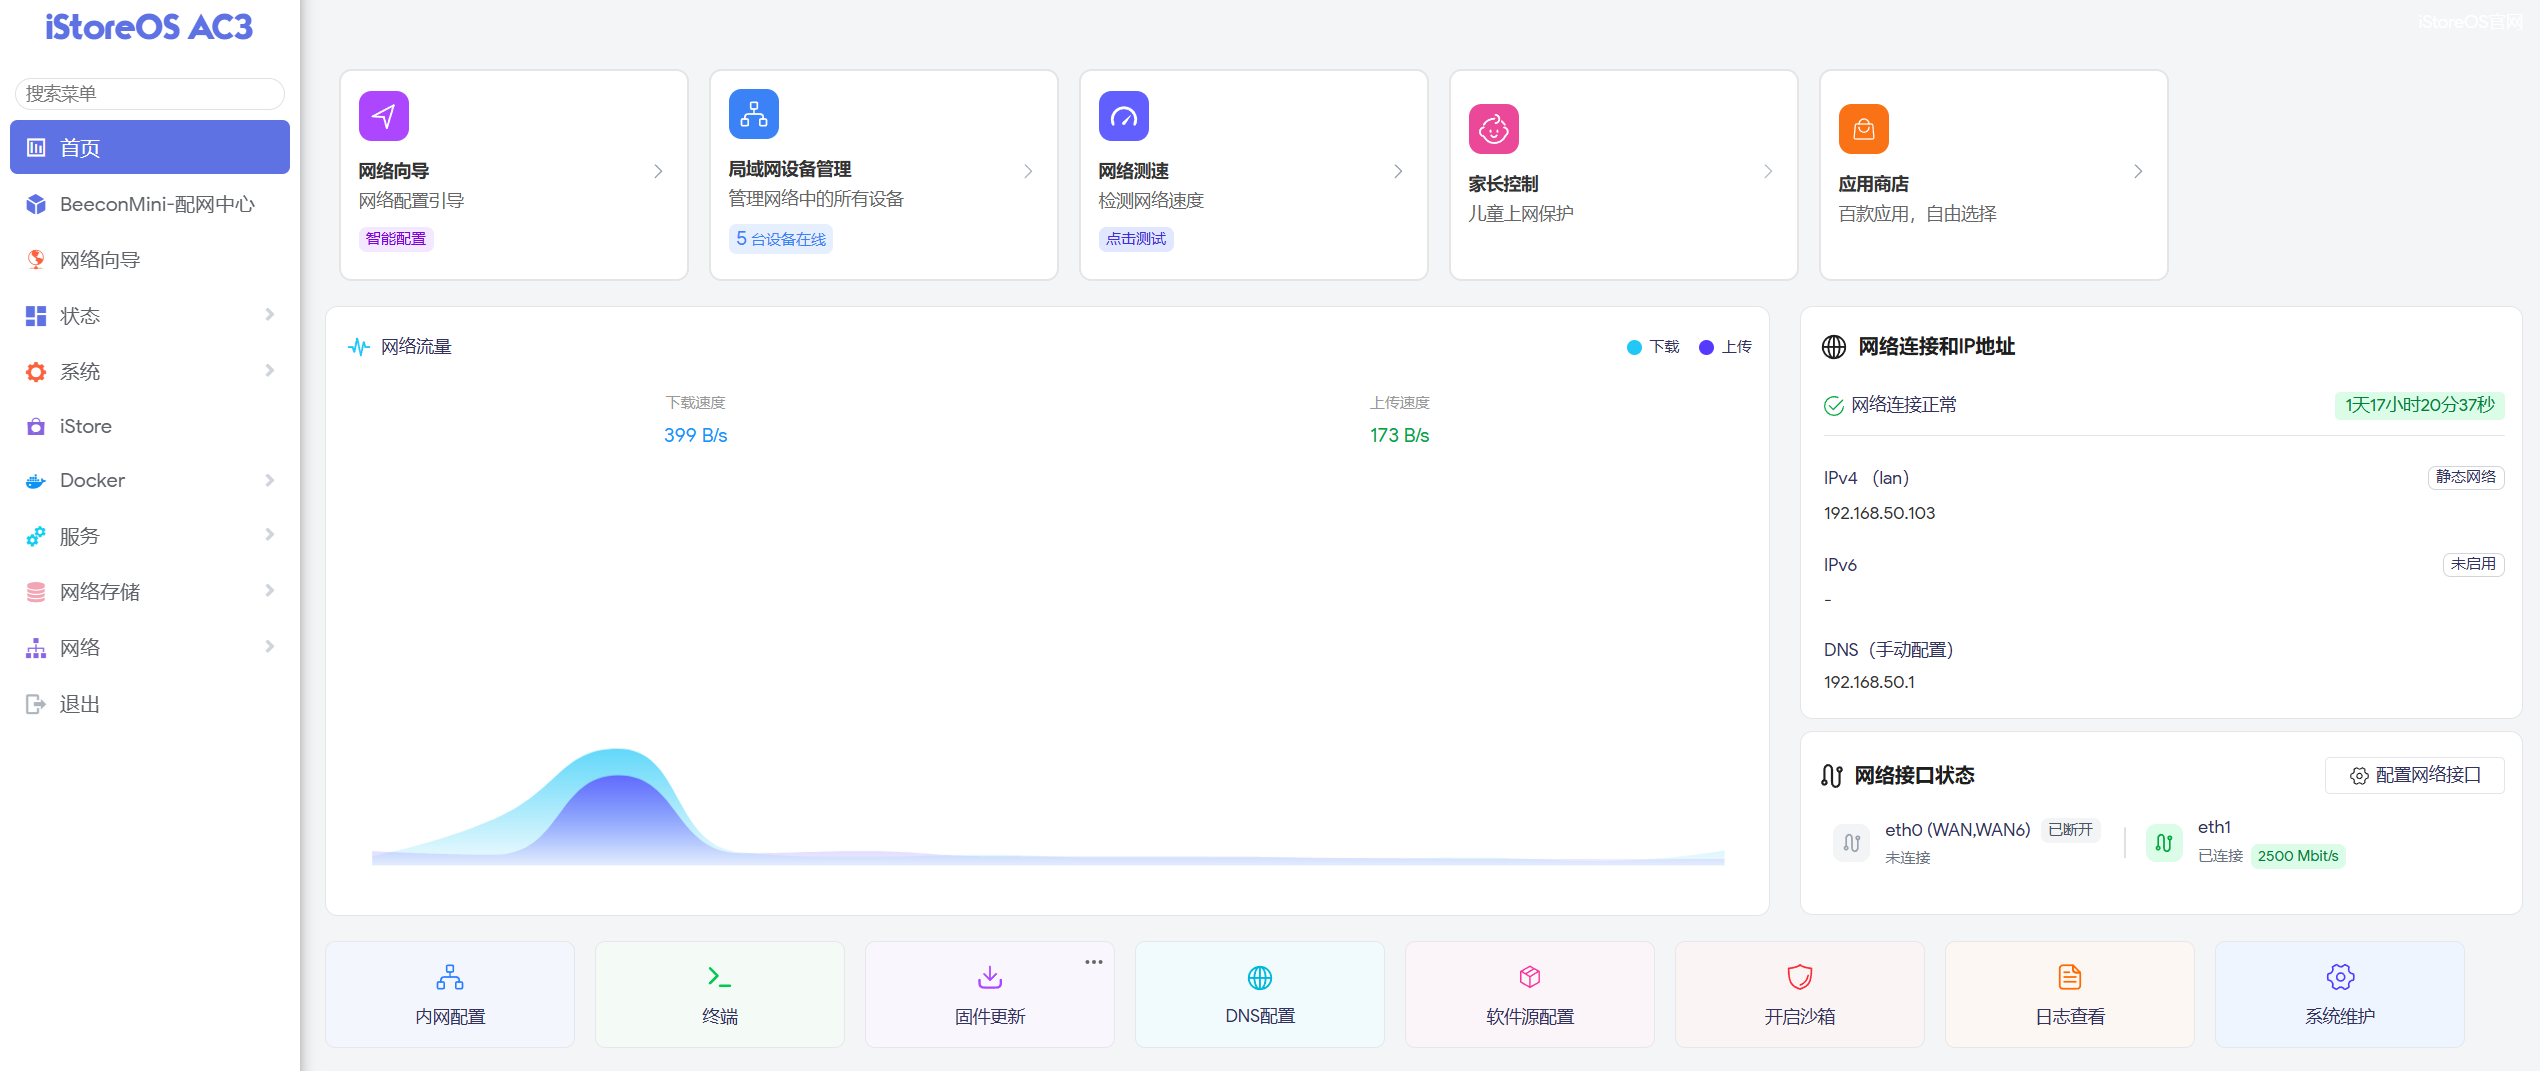Screen dimensions: 2540x1071
Task: Open the parental control baby-face icon
Action: click(x=1494, y=129)
